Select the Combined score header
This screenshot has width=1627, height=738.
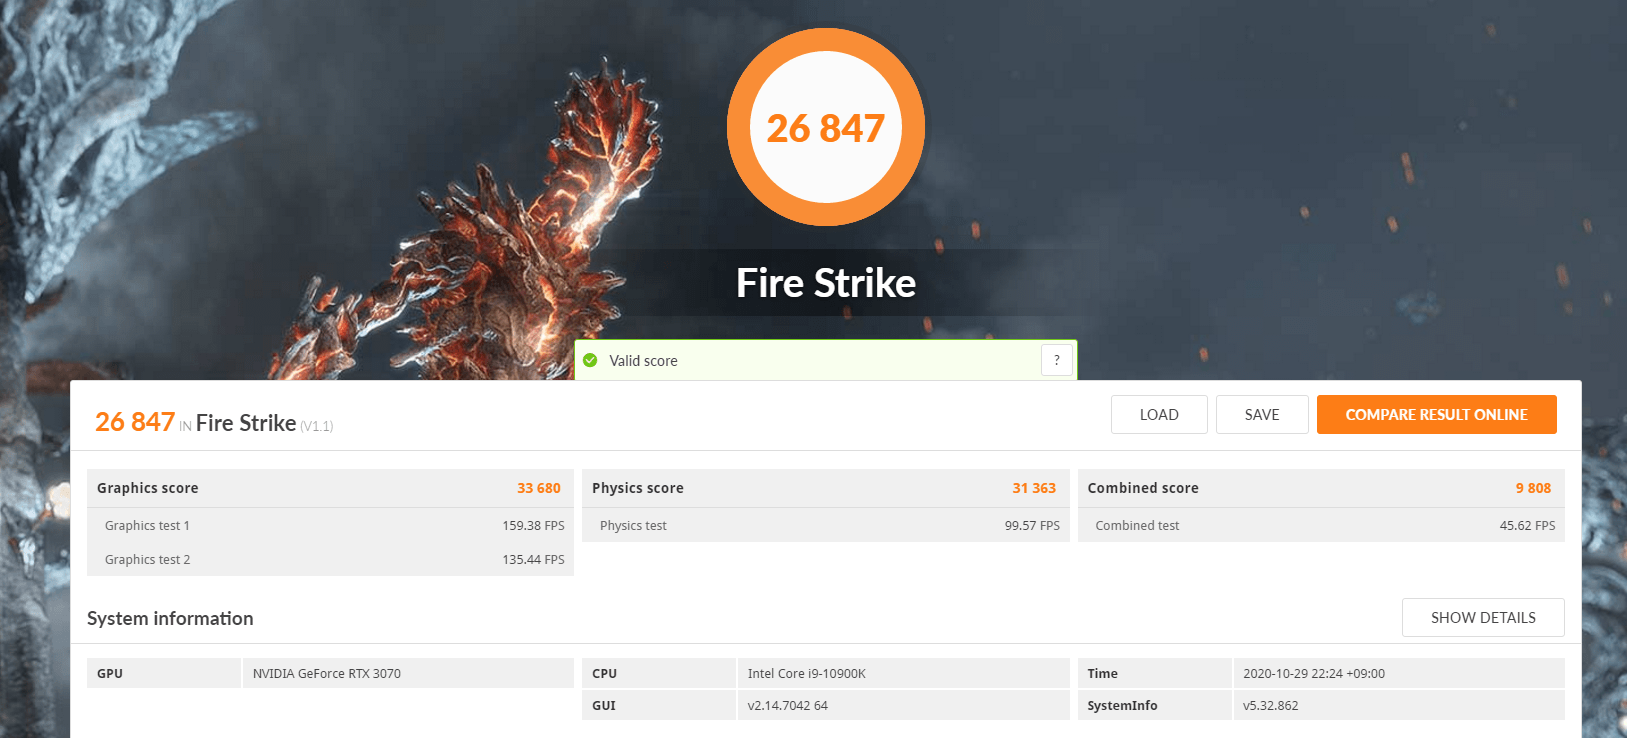pos(1321,488)
